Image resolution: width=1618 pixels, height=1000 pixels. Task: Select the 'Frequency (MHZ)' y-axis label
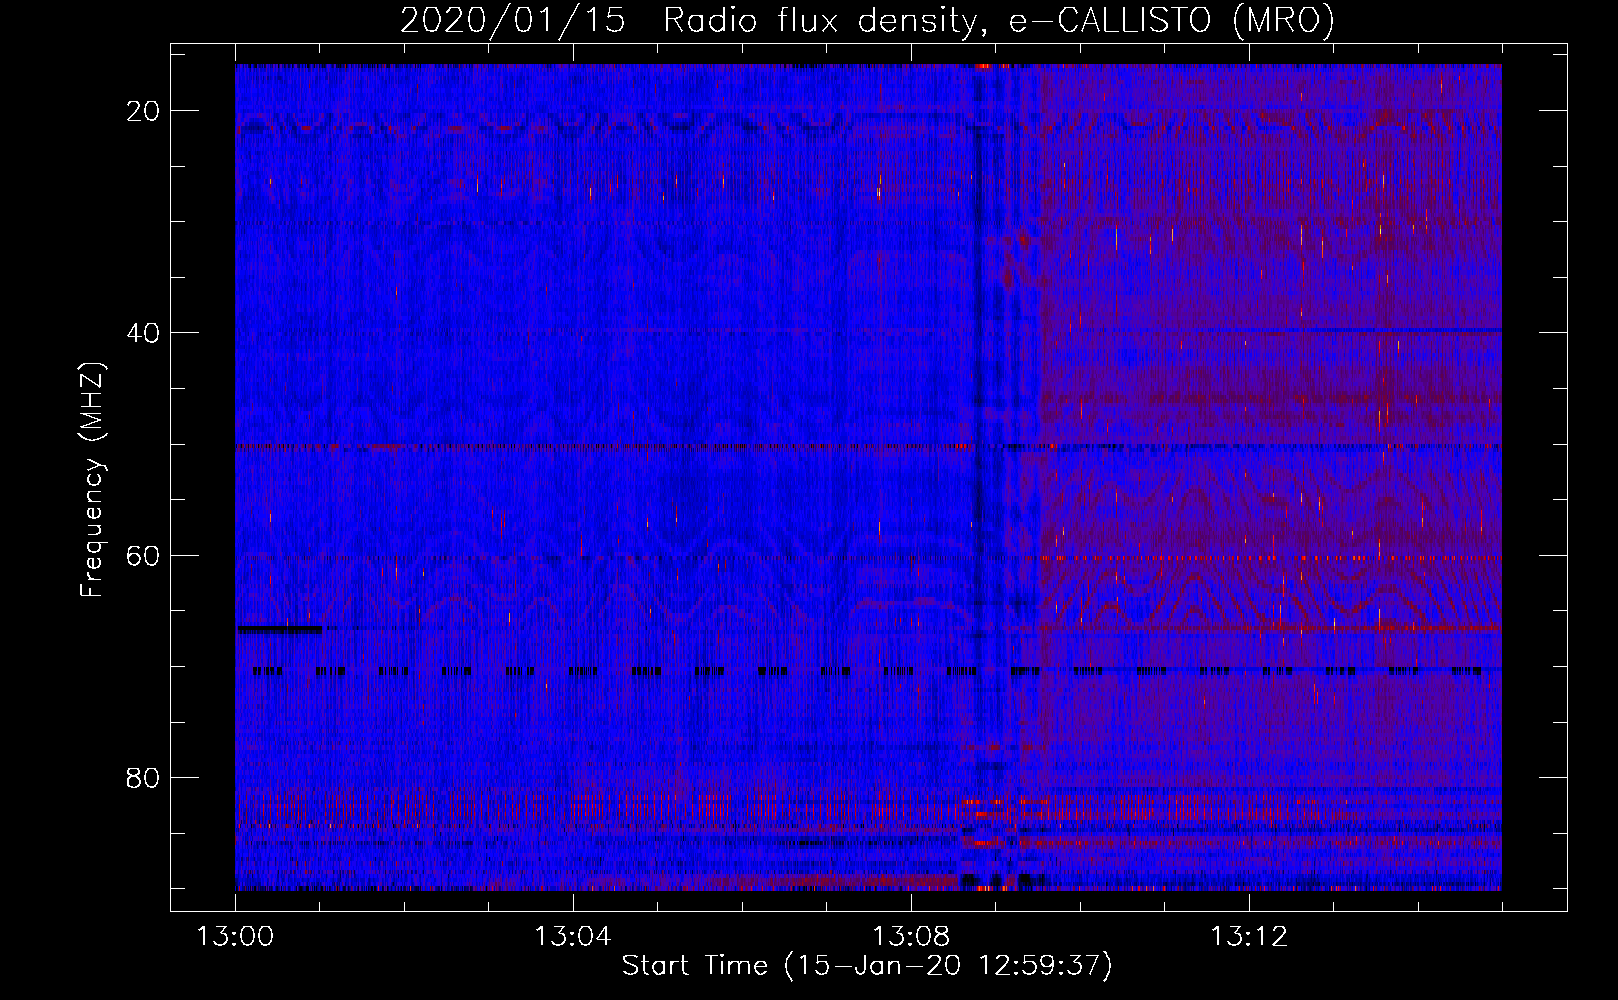click(92, 479)
